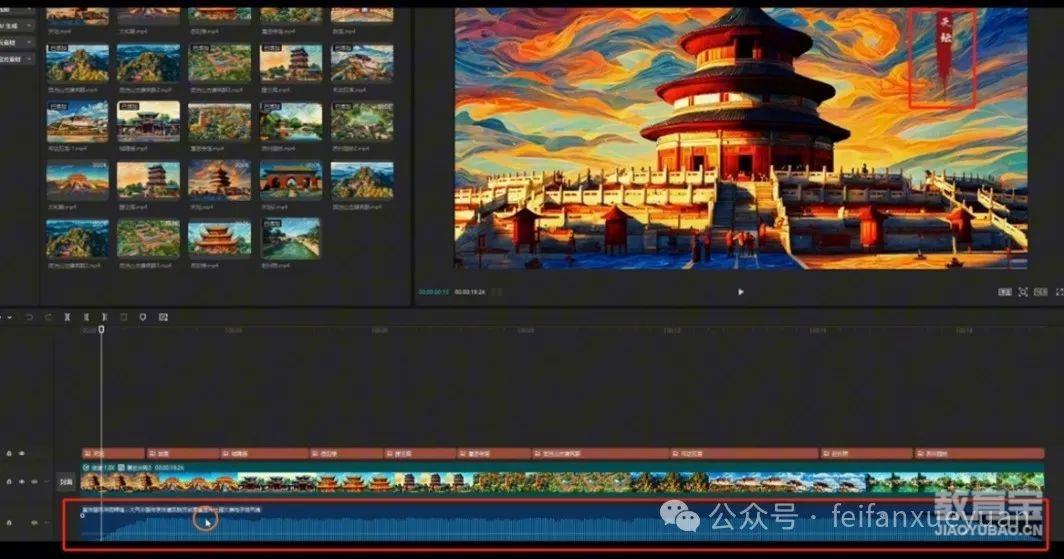Hide the orange text track with eye icon
The image size is (1064, 559).
(x=22, y=453)
